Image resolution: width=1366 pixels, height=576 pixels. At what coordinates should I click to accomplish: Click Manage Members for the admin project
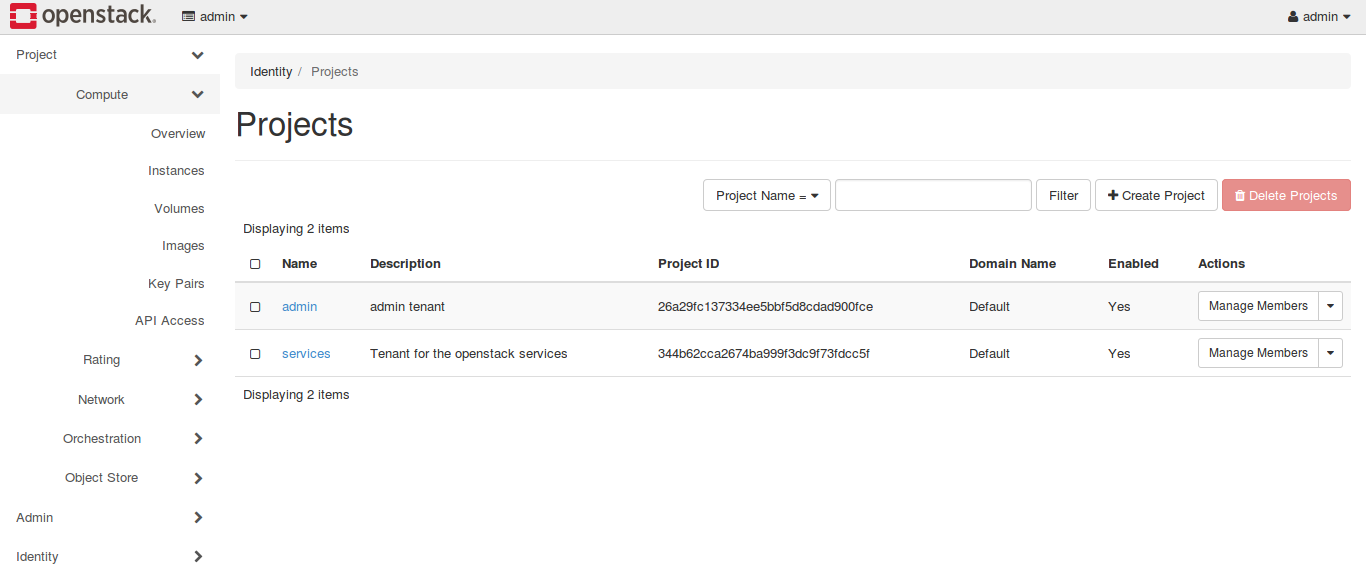tap(1258, 306)
